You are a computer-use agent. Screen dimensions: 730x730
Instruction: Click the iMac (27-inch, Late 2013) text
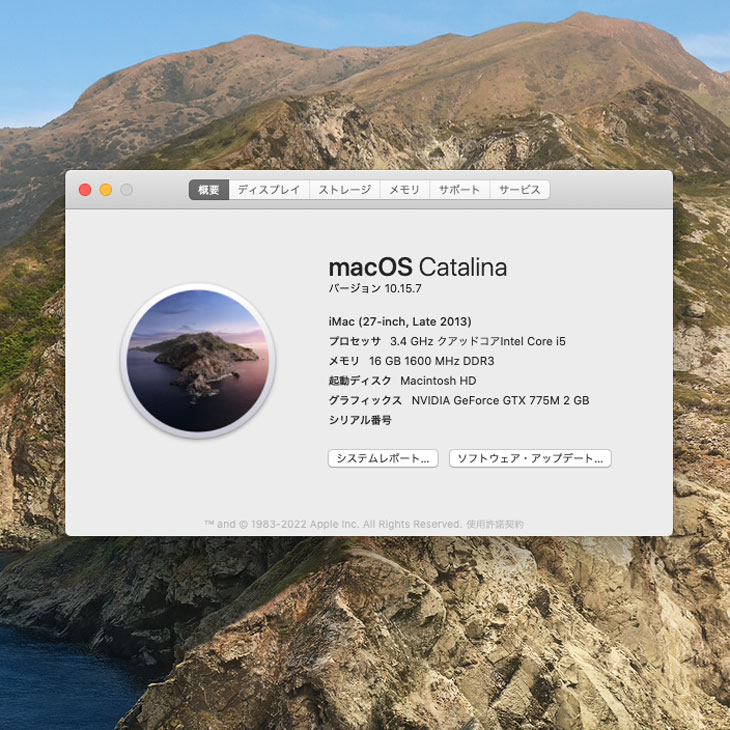[x=400, y=322]
